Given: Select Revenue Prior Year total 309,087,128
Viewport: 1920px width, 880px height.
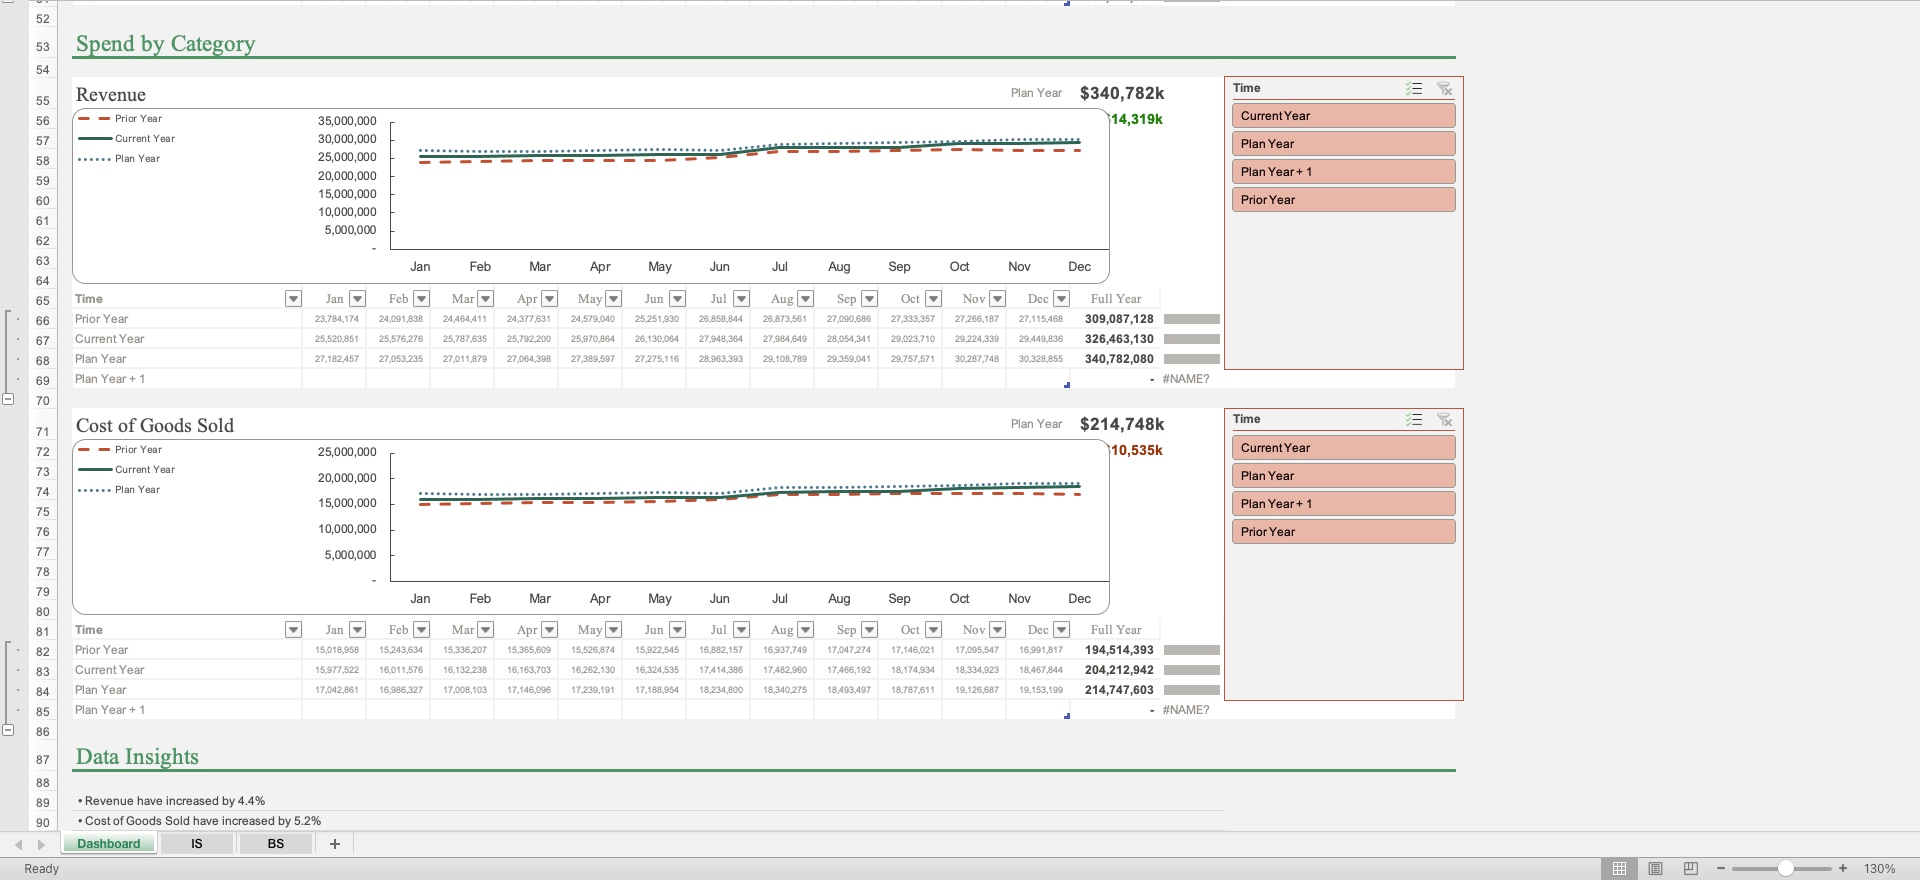Looking at the screenshot, I should pos(1119,319).
